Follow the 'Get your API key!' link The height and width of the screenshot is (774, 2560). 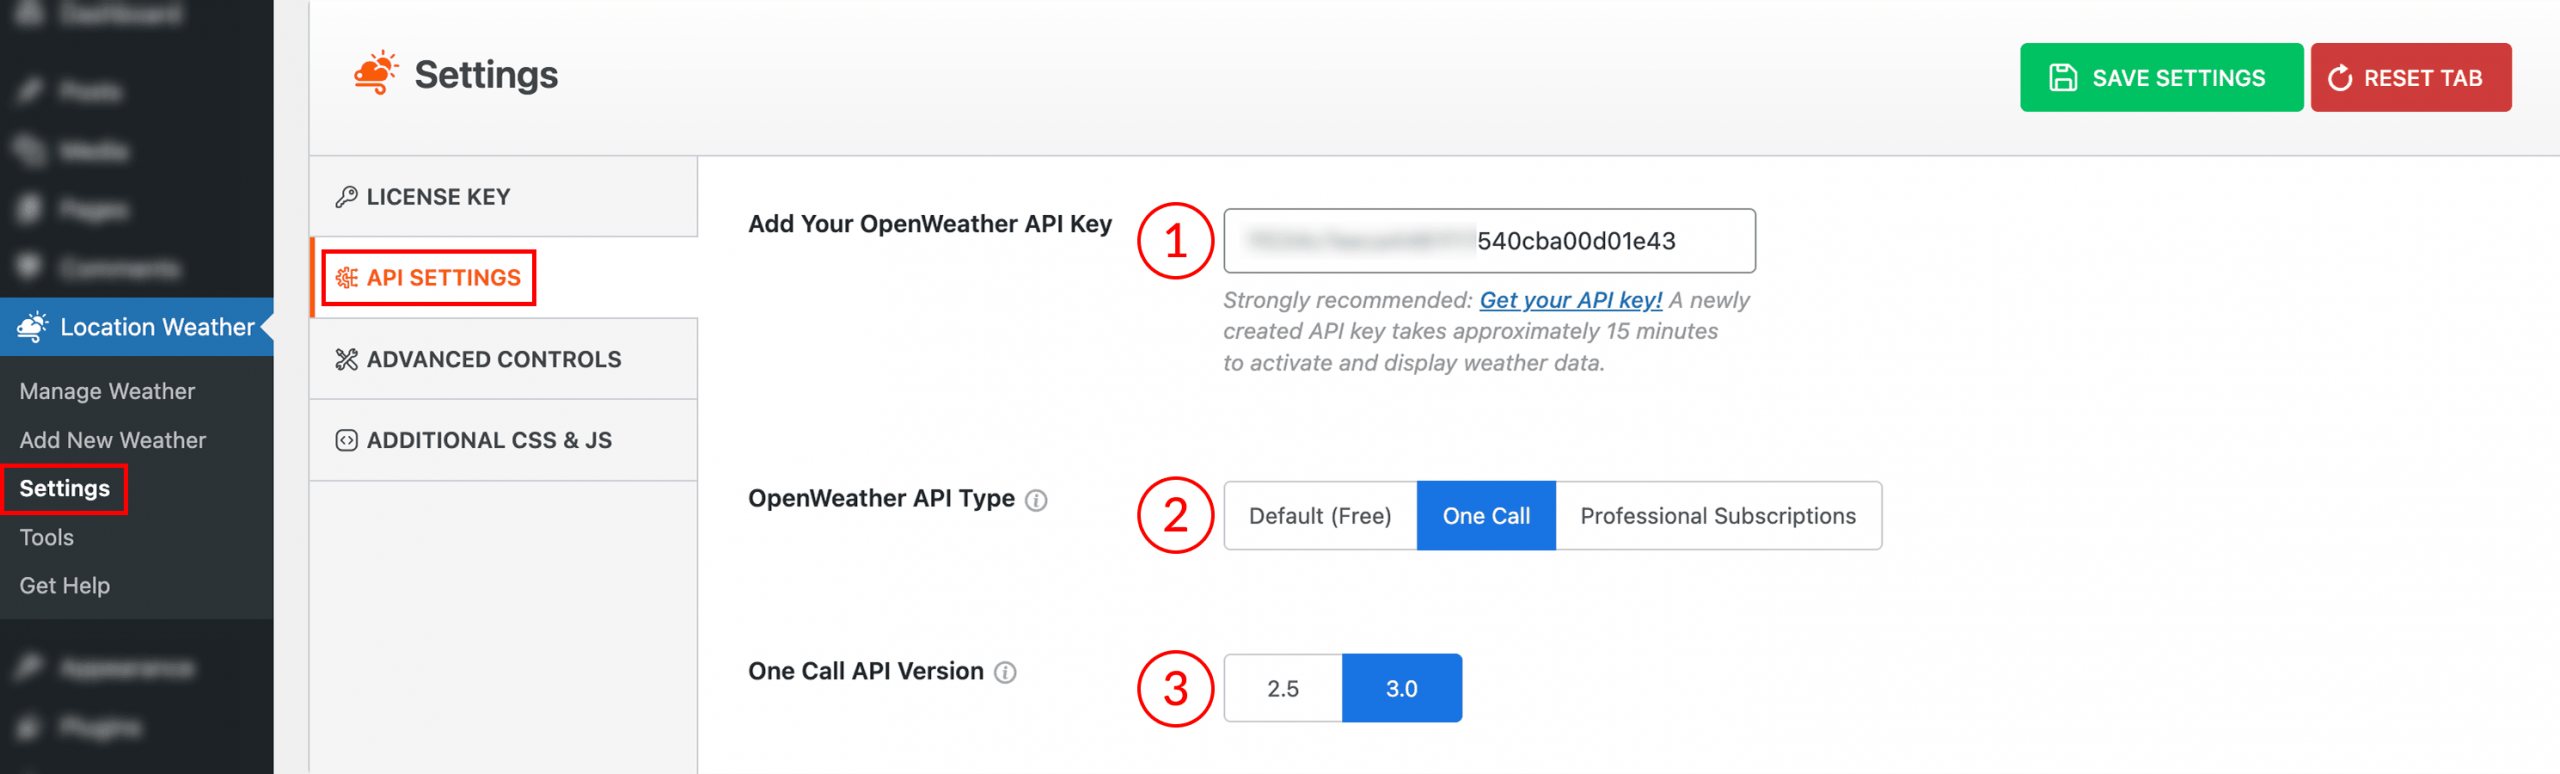[x=1570, y=300]
